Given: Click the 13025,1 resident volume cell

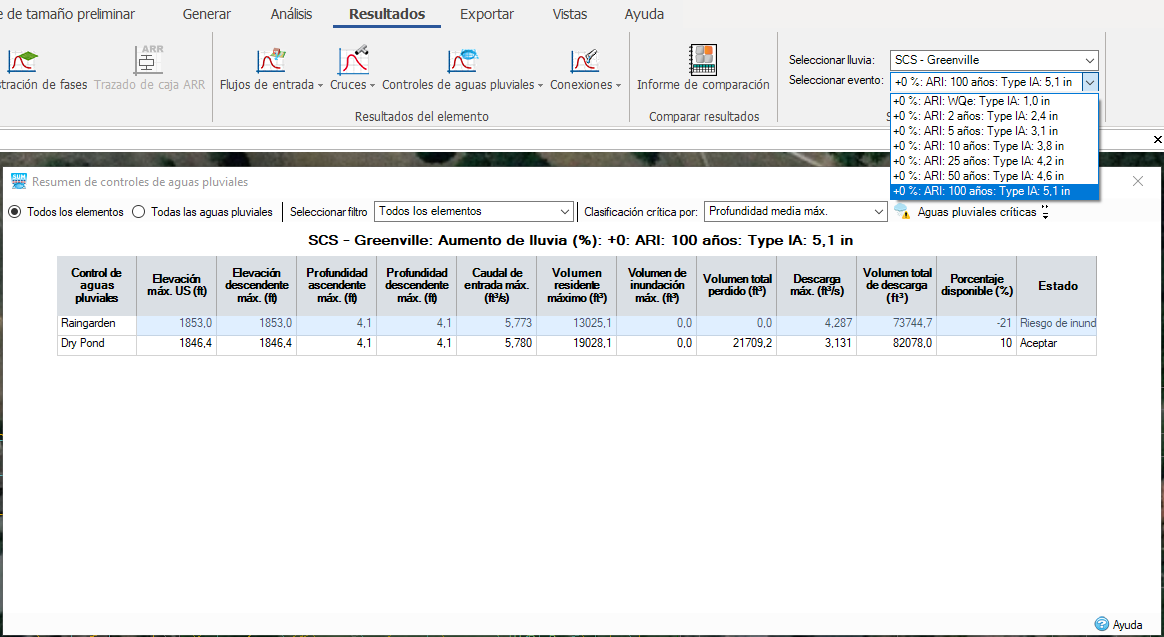Looking at the screenshot, I should coord(577,324).
